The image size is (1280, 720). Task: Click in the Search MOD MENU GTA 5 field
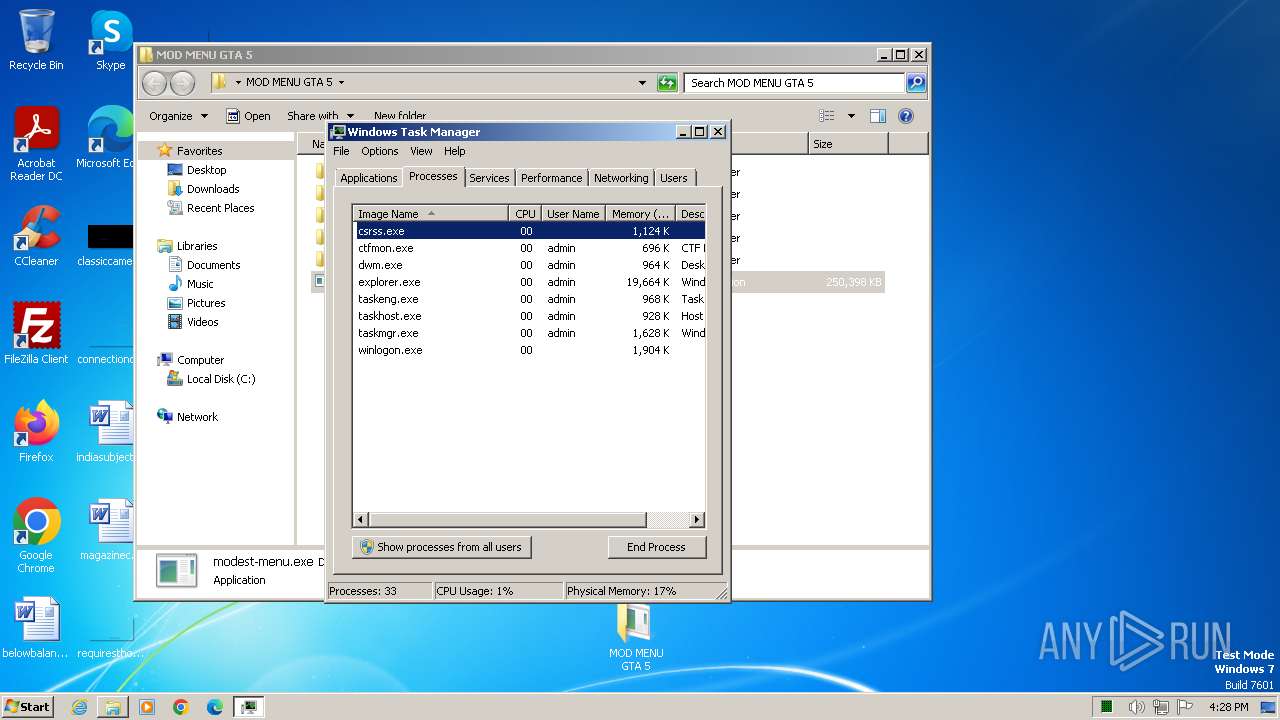(x=795, y=83)
